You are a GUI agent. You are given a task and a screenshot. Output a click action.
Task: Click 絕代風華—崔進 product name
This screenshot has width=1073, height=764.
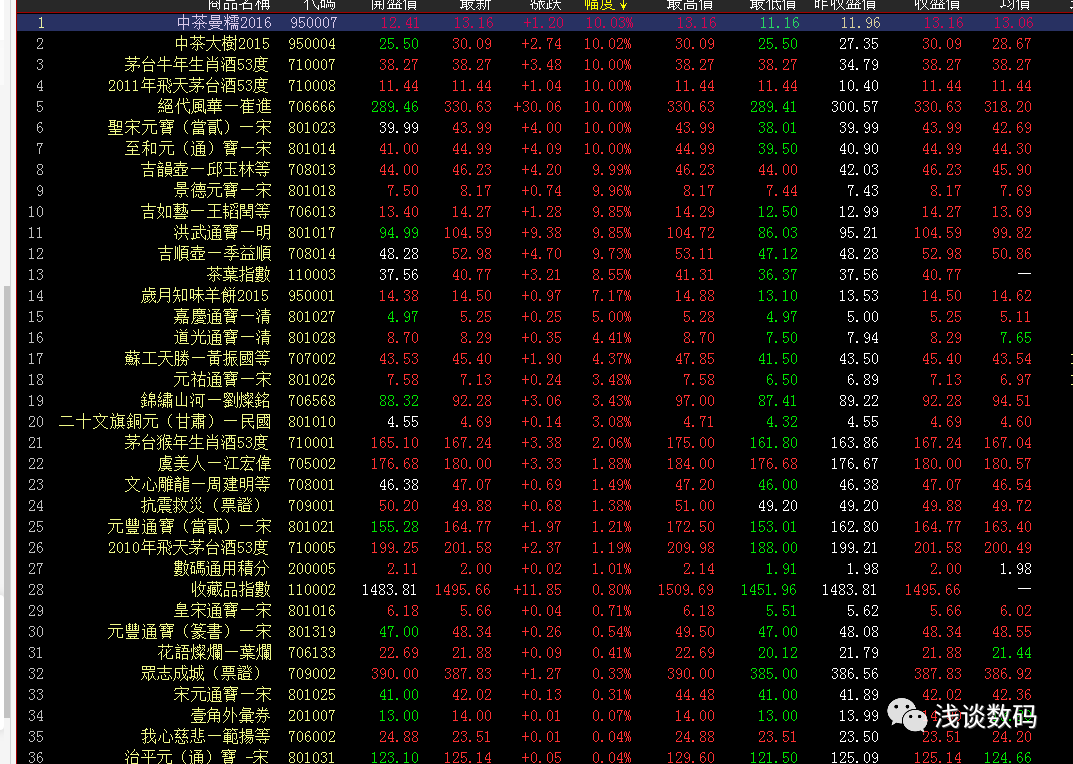pos(214,107)
